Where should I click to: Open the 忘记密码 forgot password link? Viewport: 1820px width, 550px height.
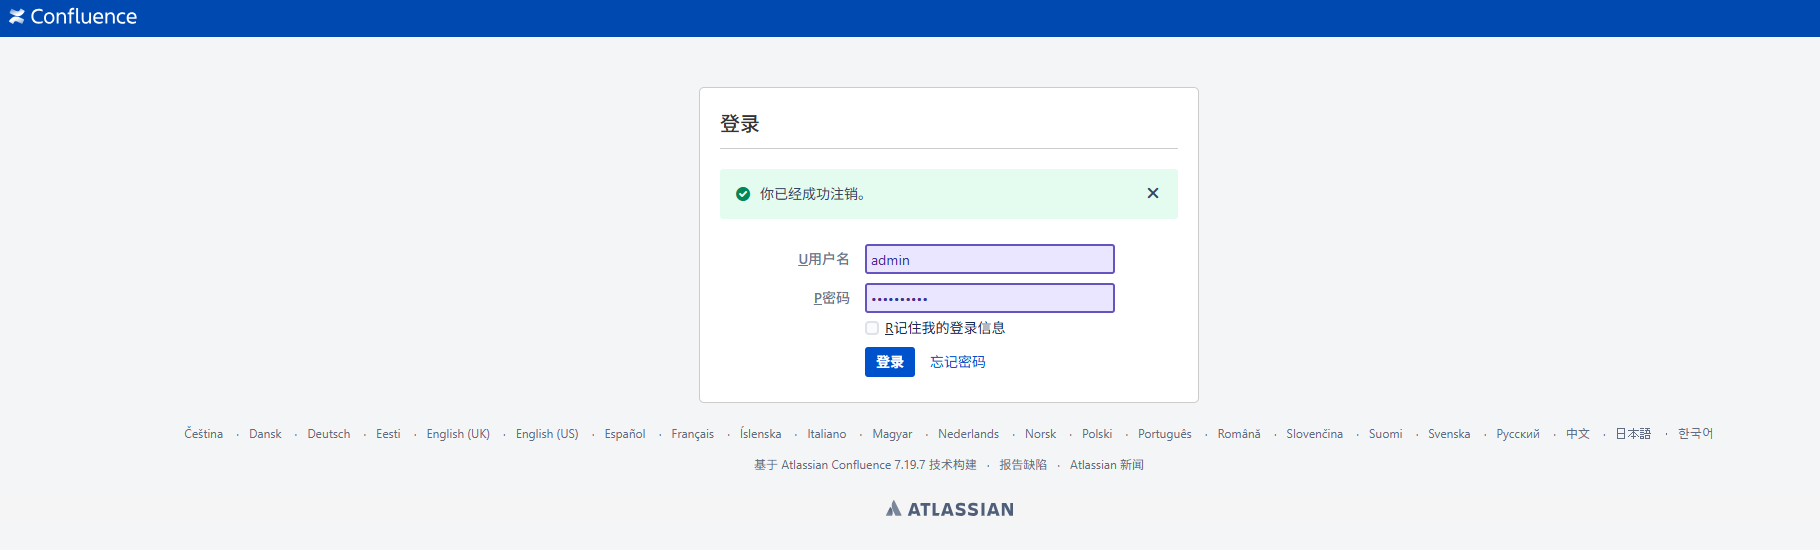pos(958,362)
